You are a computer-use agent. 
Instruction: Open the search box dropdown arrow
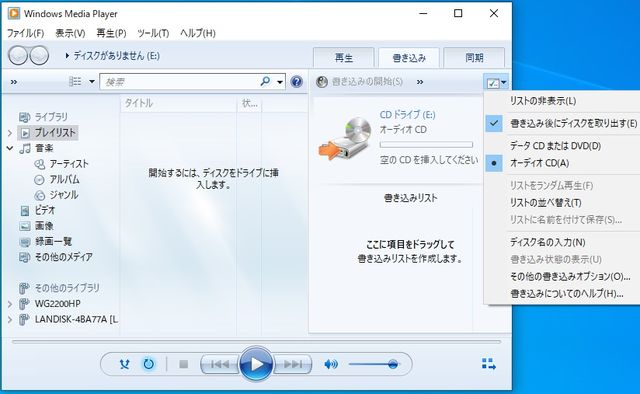coord(280,82)
